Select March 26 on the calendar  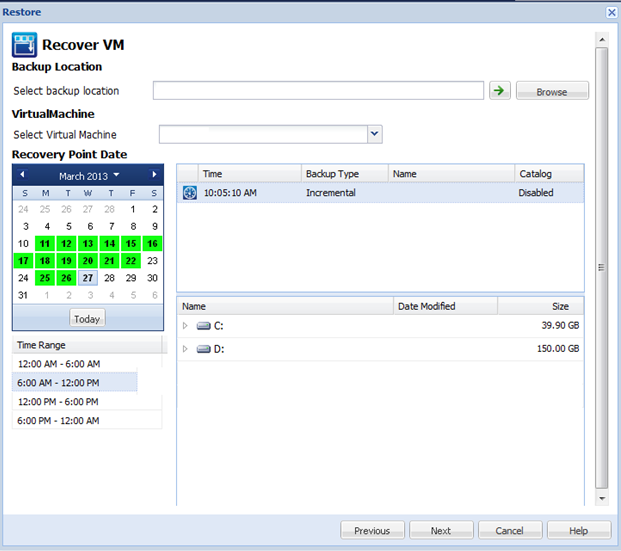coord(66,277)
